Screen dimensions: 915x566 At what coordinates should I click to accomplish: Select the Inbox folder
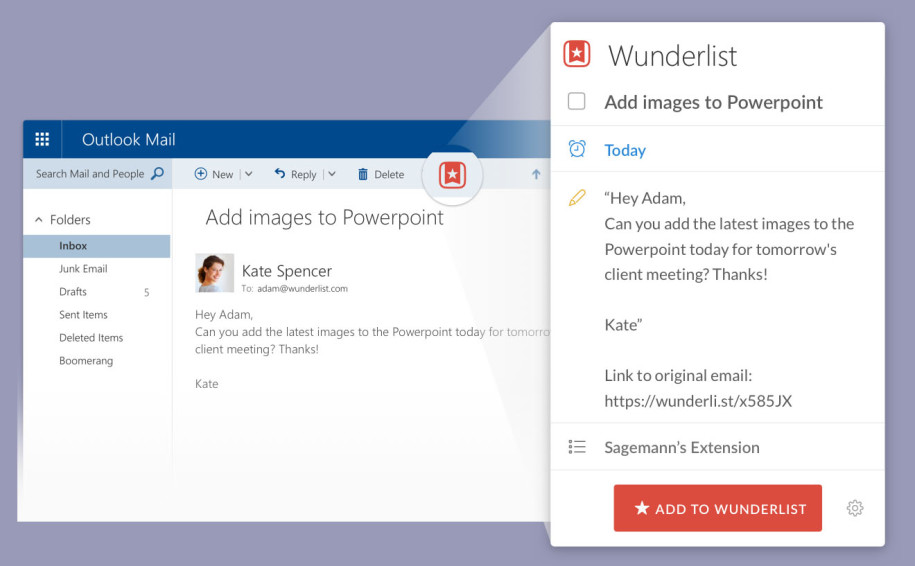coord(97,246)
